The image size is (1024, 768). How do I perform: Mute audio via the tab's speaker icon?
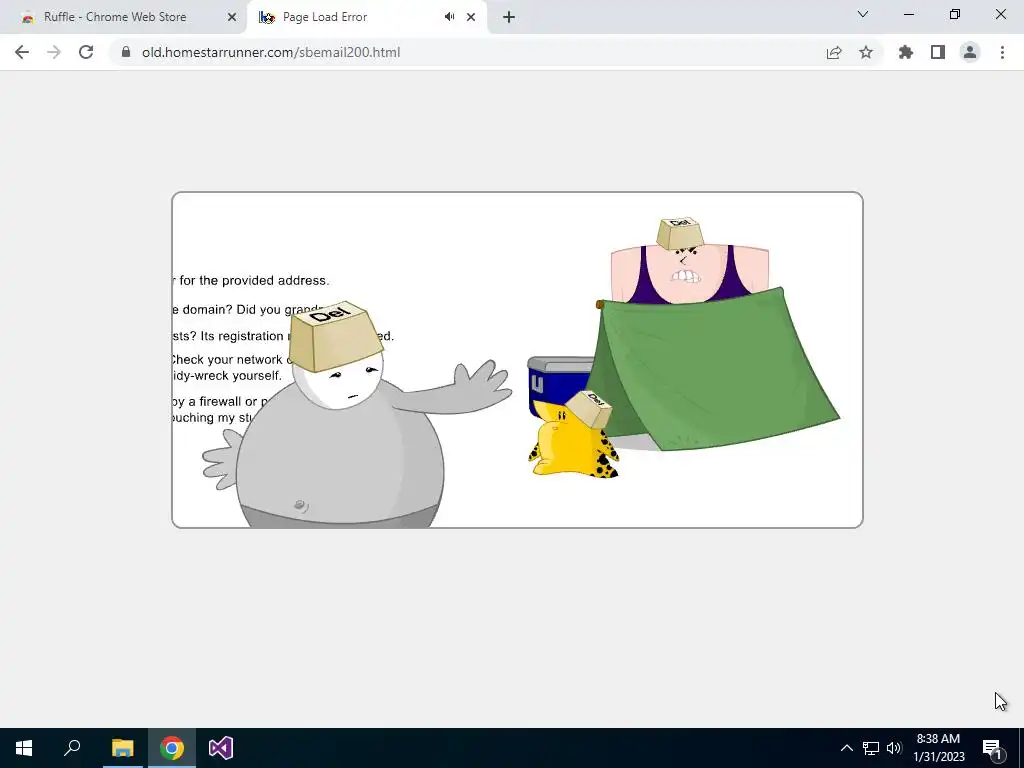tap(449, 17)
